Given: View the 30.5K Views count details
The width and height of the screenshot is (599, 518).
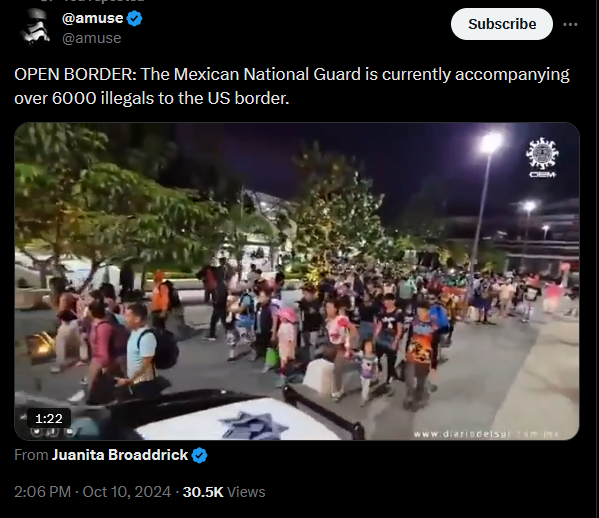Looking at the screenshot, I should [x=224, y=492].
